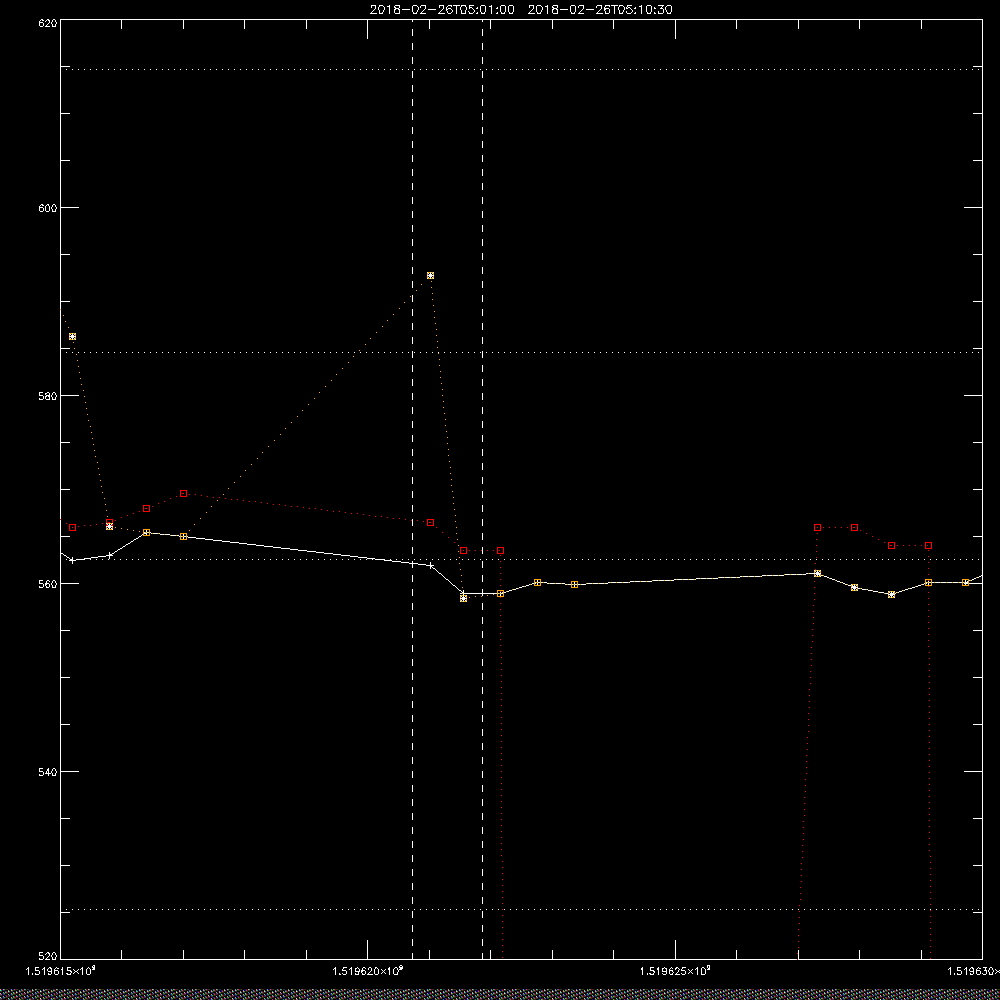Image resolution: width=1000 pixels, height=1000 pixels.
Task: Click the y-axis label 600
Action: 50,208
